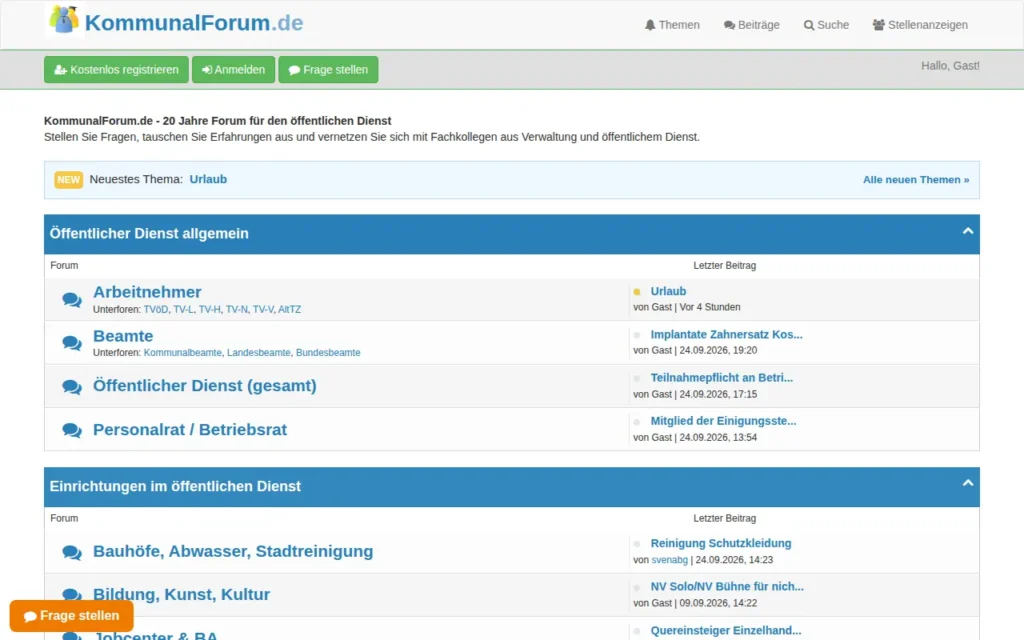The width and height of the screenshot is (1024, 640).
Task: Click the Hallo, Gast! greeting text
Action: [950, 66]
